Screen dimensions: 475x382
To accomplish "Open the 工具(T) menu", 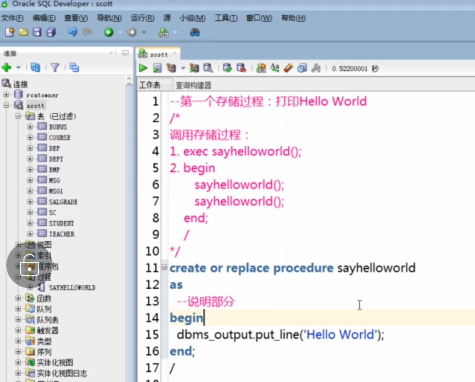I will 226,18.
